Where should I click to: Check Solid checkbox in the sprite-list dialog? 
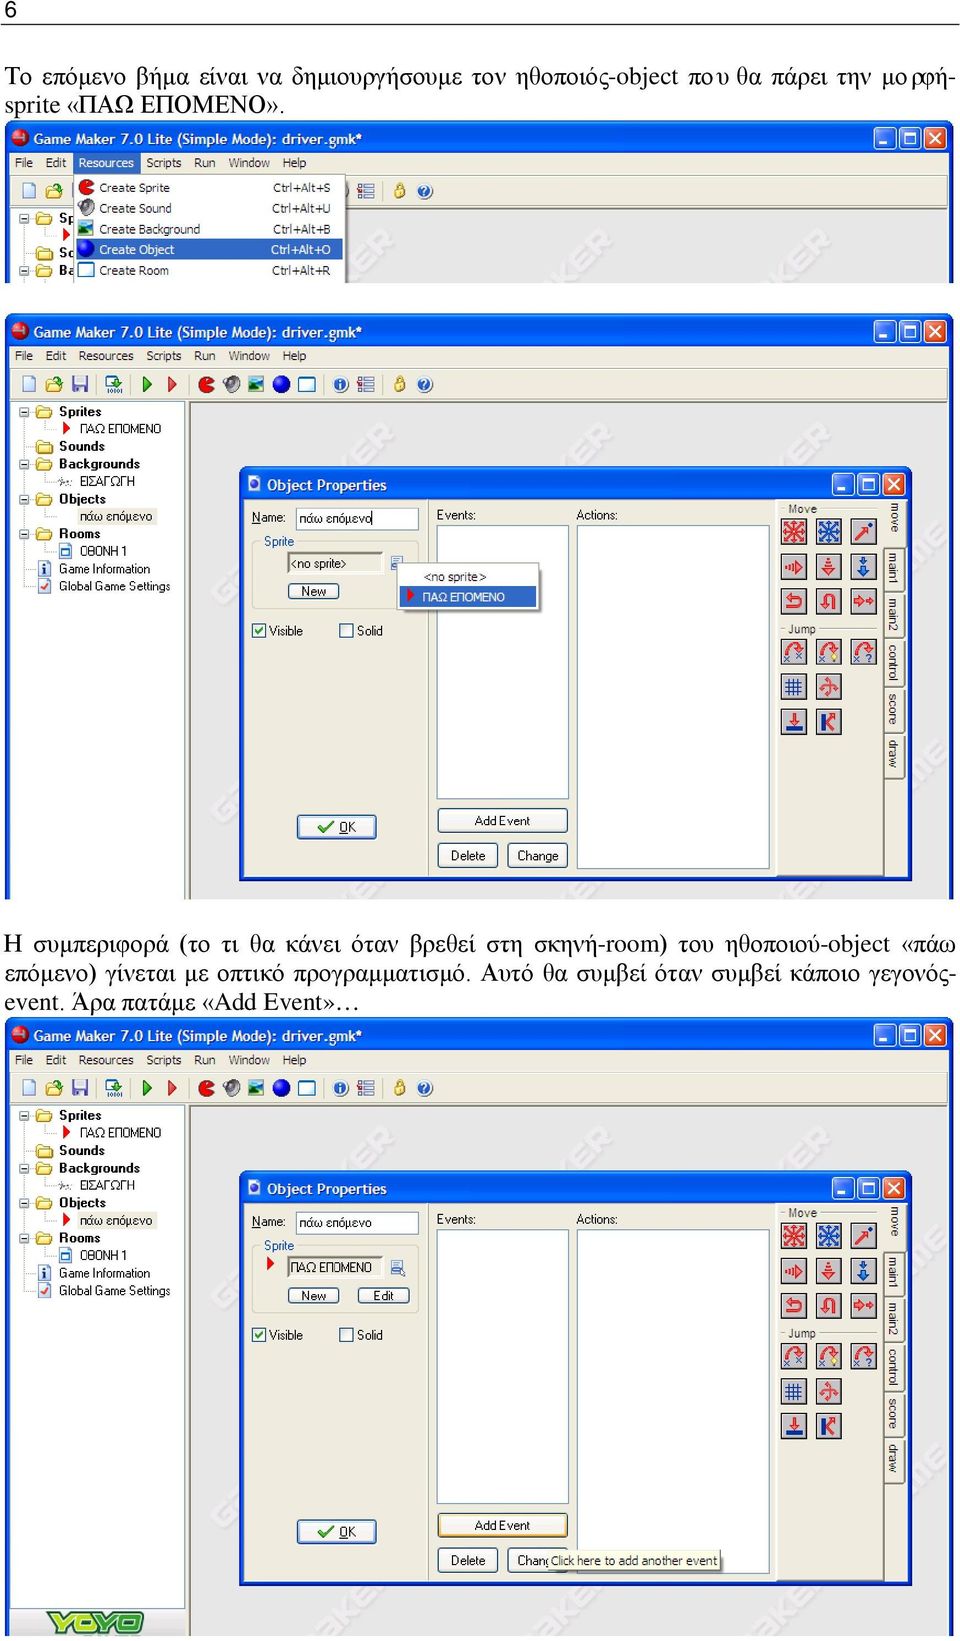(346, 631)
